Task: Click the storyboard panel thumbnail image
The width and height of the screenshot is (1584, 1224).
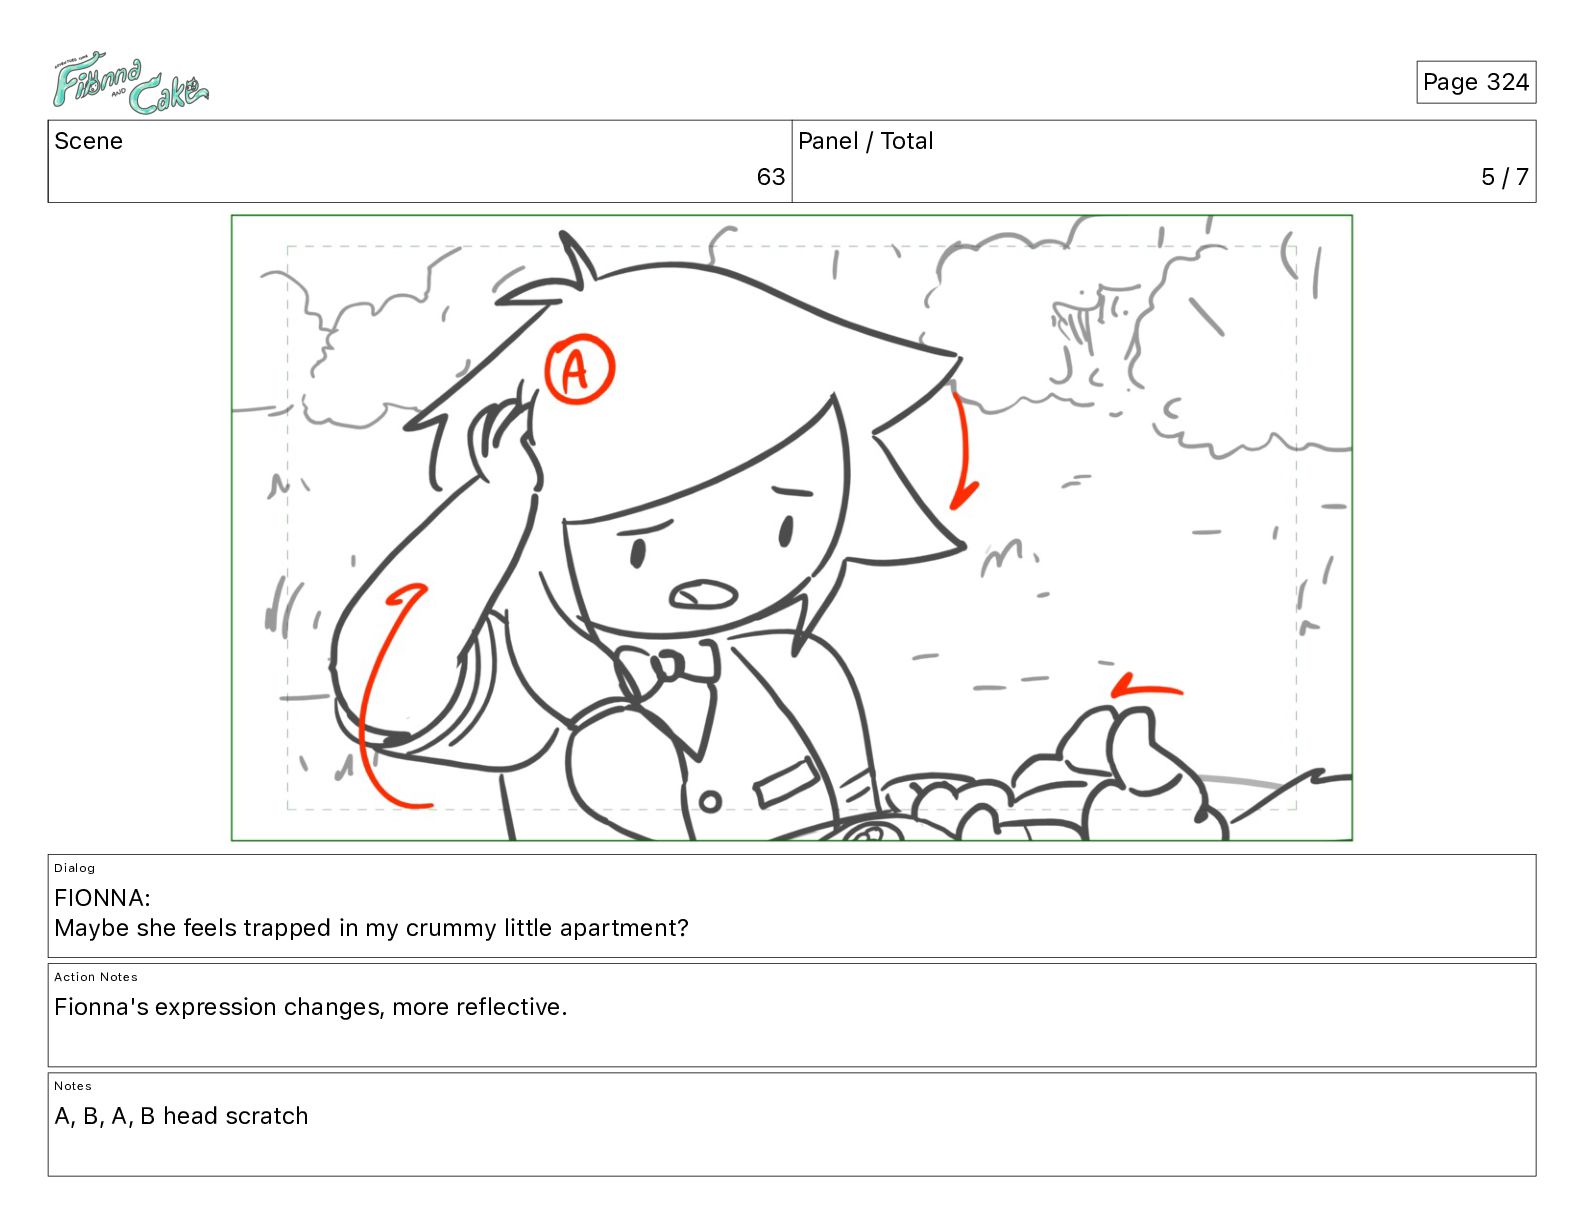Action: [x=792, y=528]
